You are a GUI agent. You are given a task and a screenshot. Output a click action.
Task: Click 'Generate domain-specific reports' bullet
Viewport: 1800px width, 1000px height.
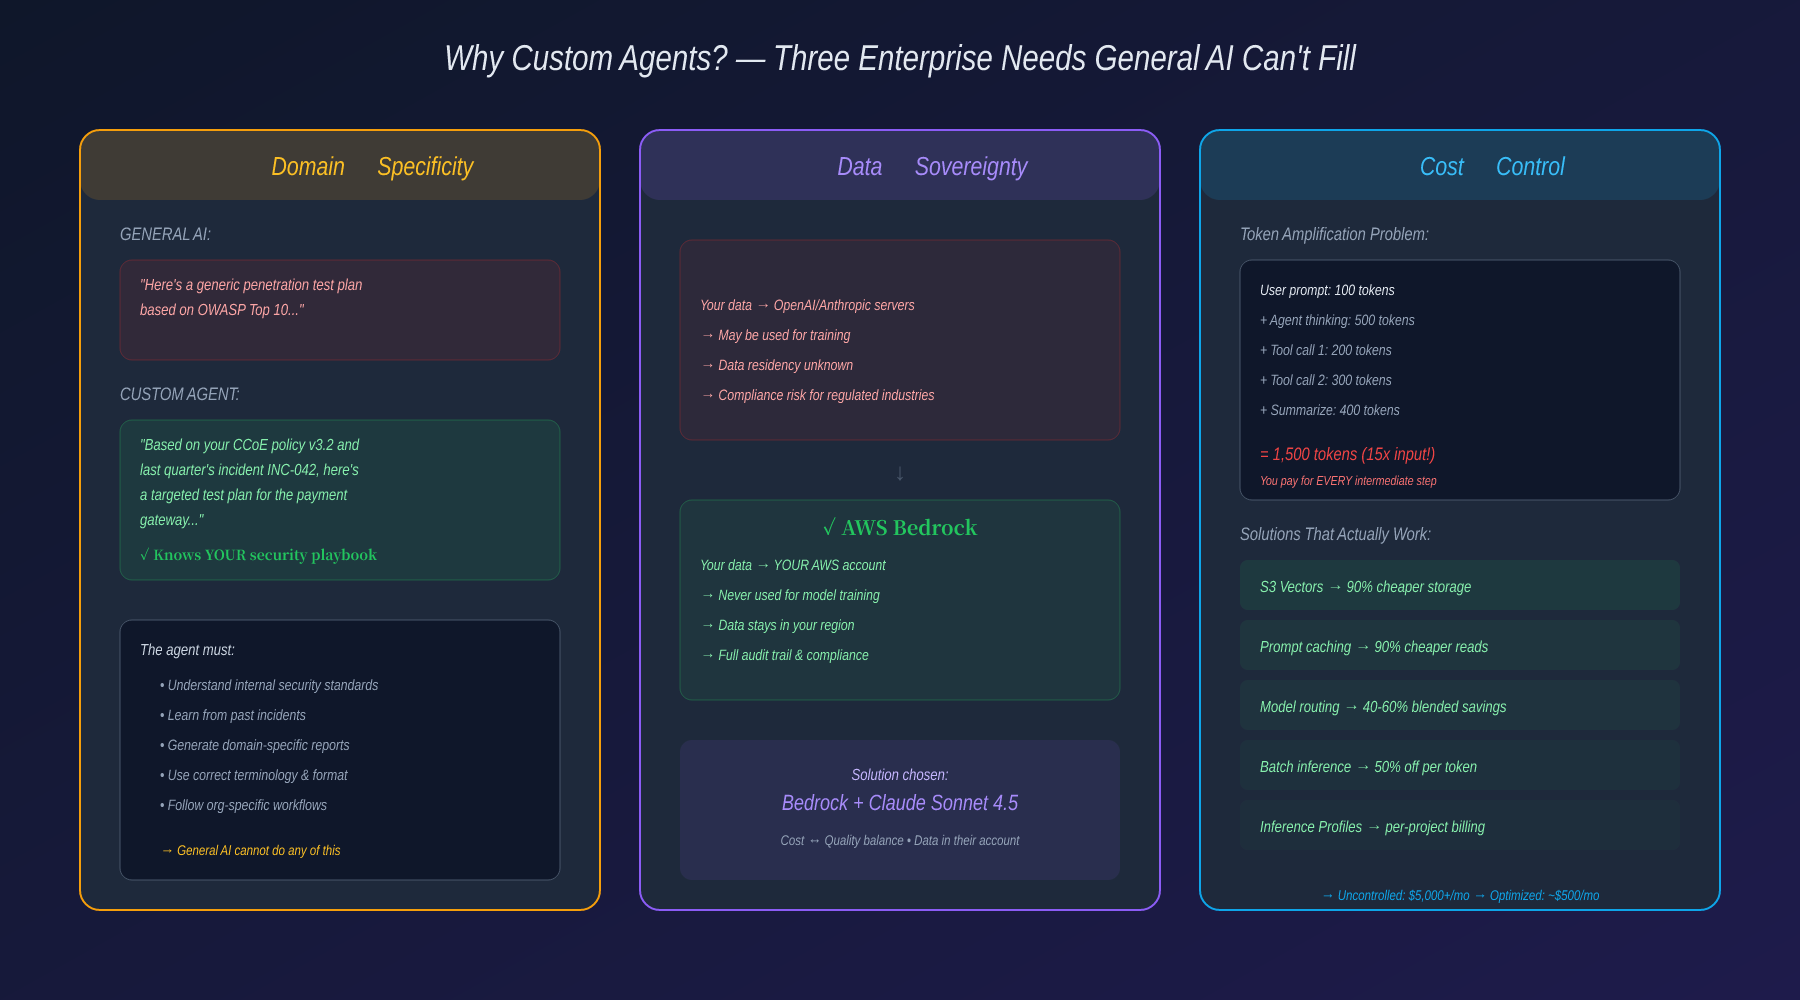point(255,745)
